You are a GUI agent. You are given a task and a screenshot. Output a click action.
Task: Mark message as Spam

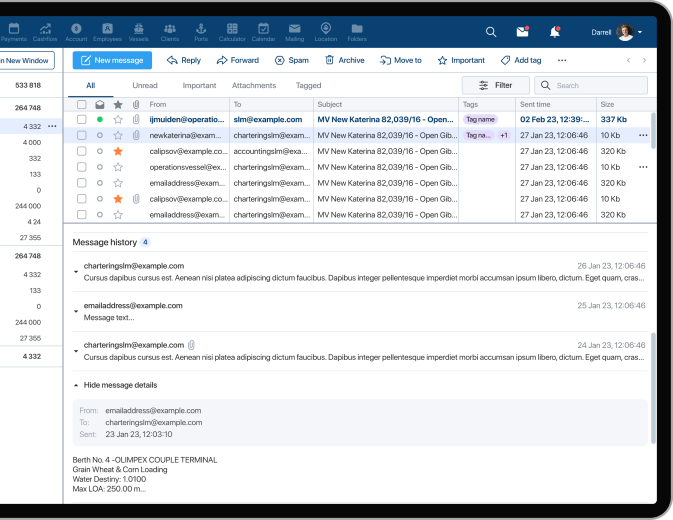click(x=292, y=60)
